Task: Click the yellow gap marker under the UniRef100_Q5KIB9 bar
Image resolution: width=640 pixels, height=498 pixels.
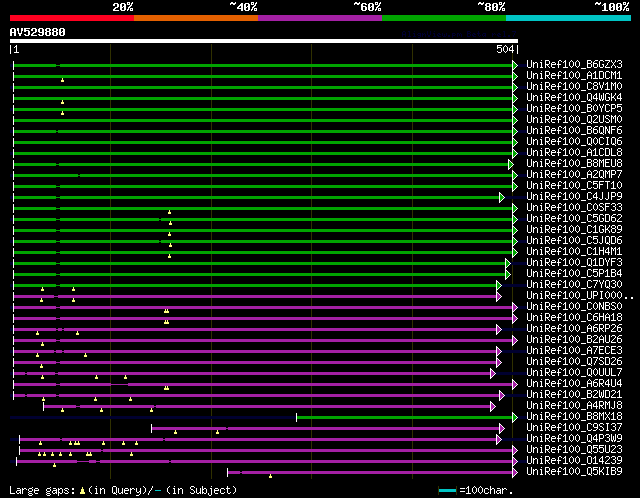Action: coord(271,476)
